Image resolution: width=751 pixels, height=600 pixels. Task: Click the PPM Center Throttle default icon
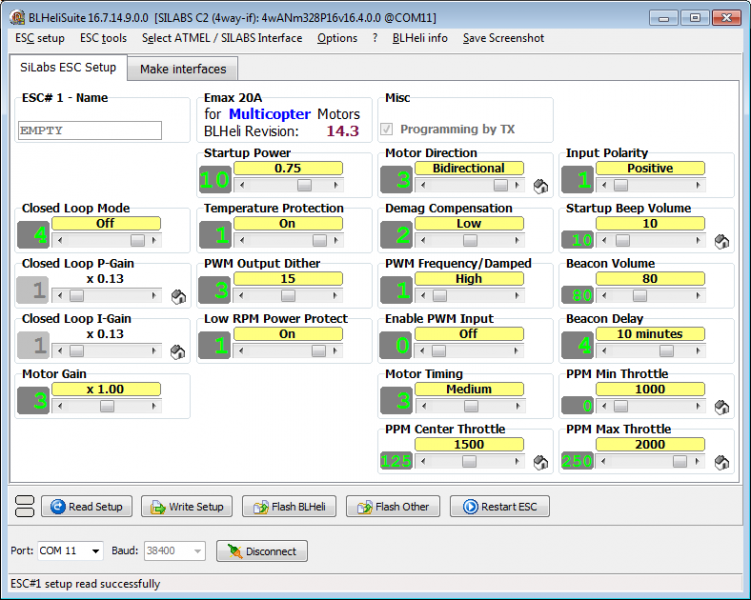540,462
